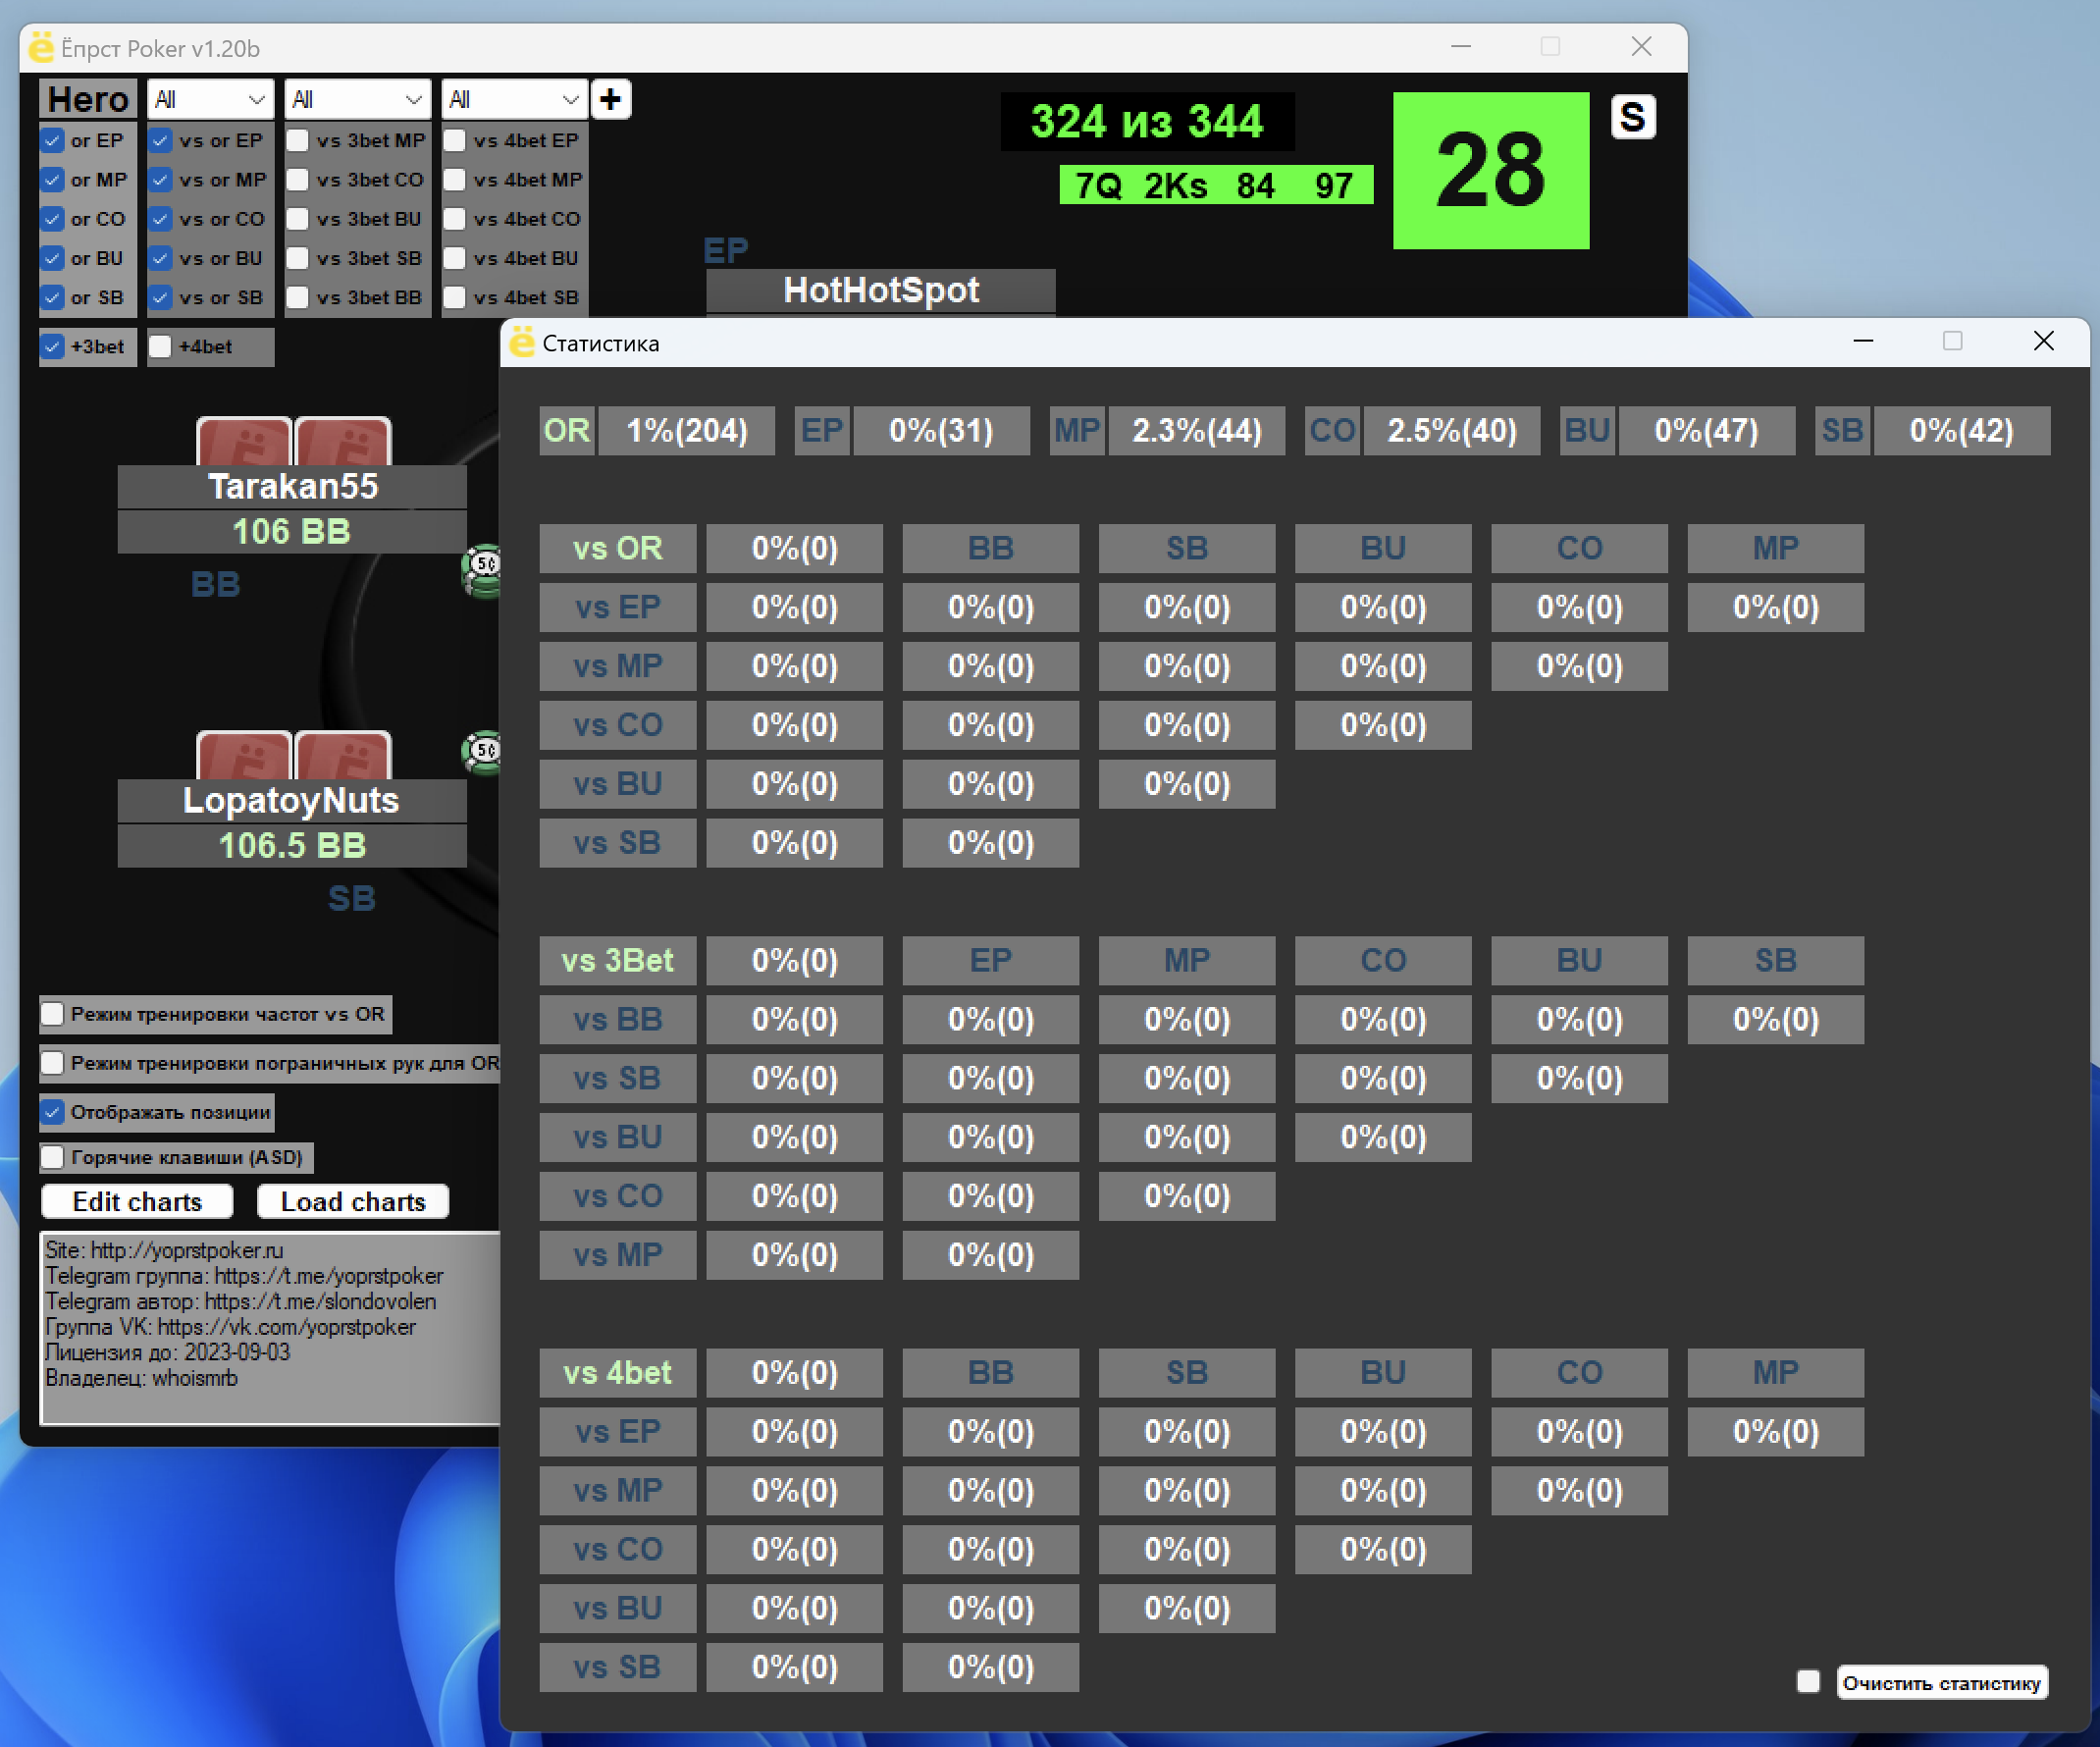
Task: Open the third 'All' dropdown above vs 4bet
Action: point(514,99)
